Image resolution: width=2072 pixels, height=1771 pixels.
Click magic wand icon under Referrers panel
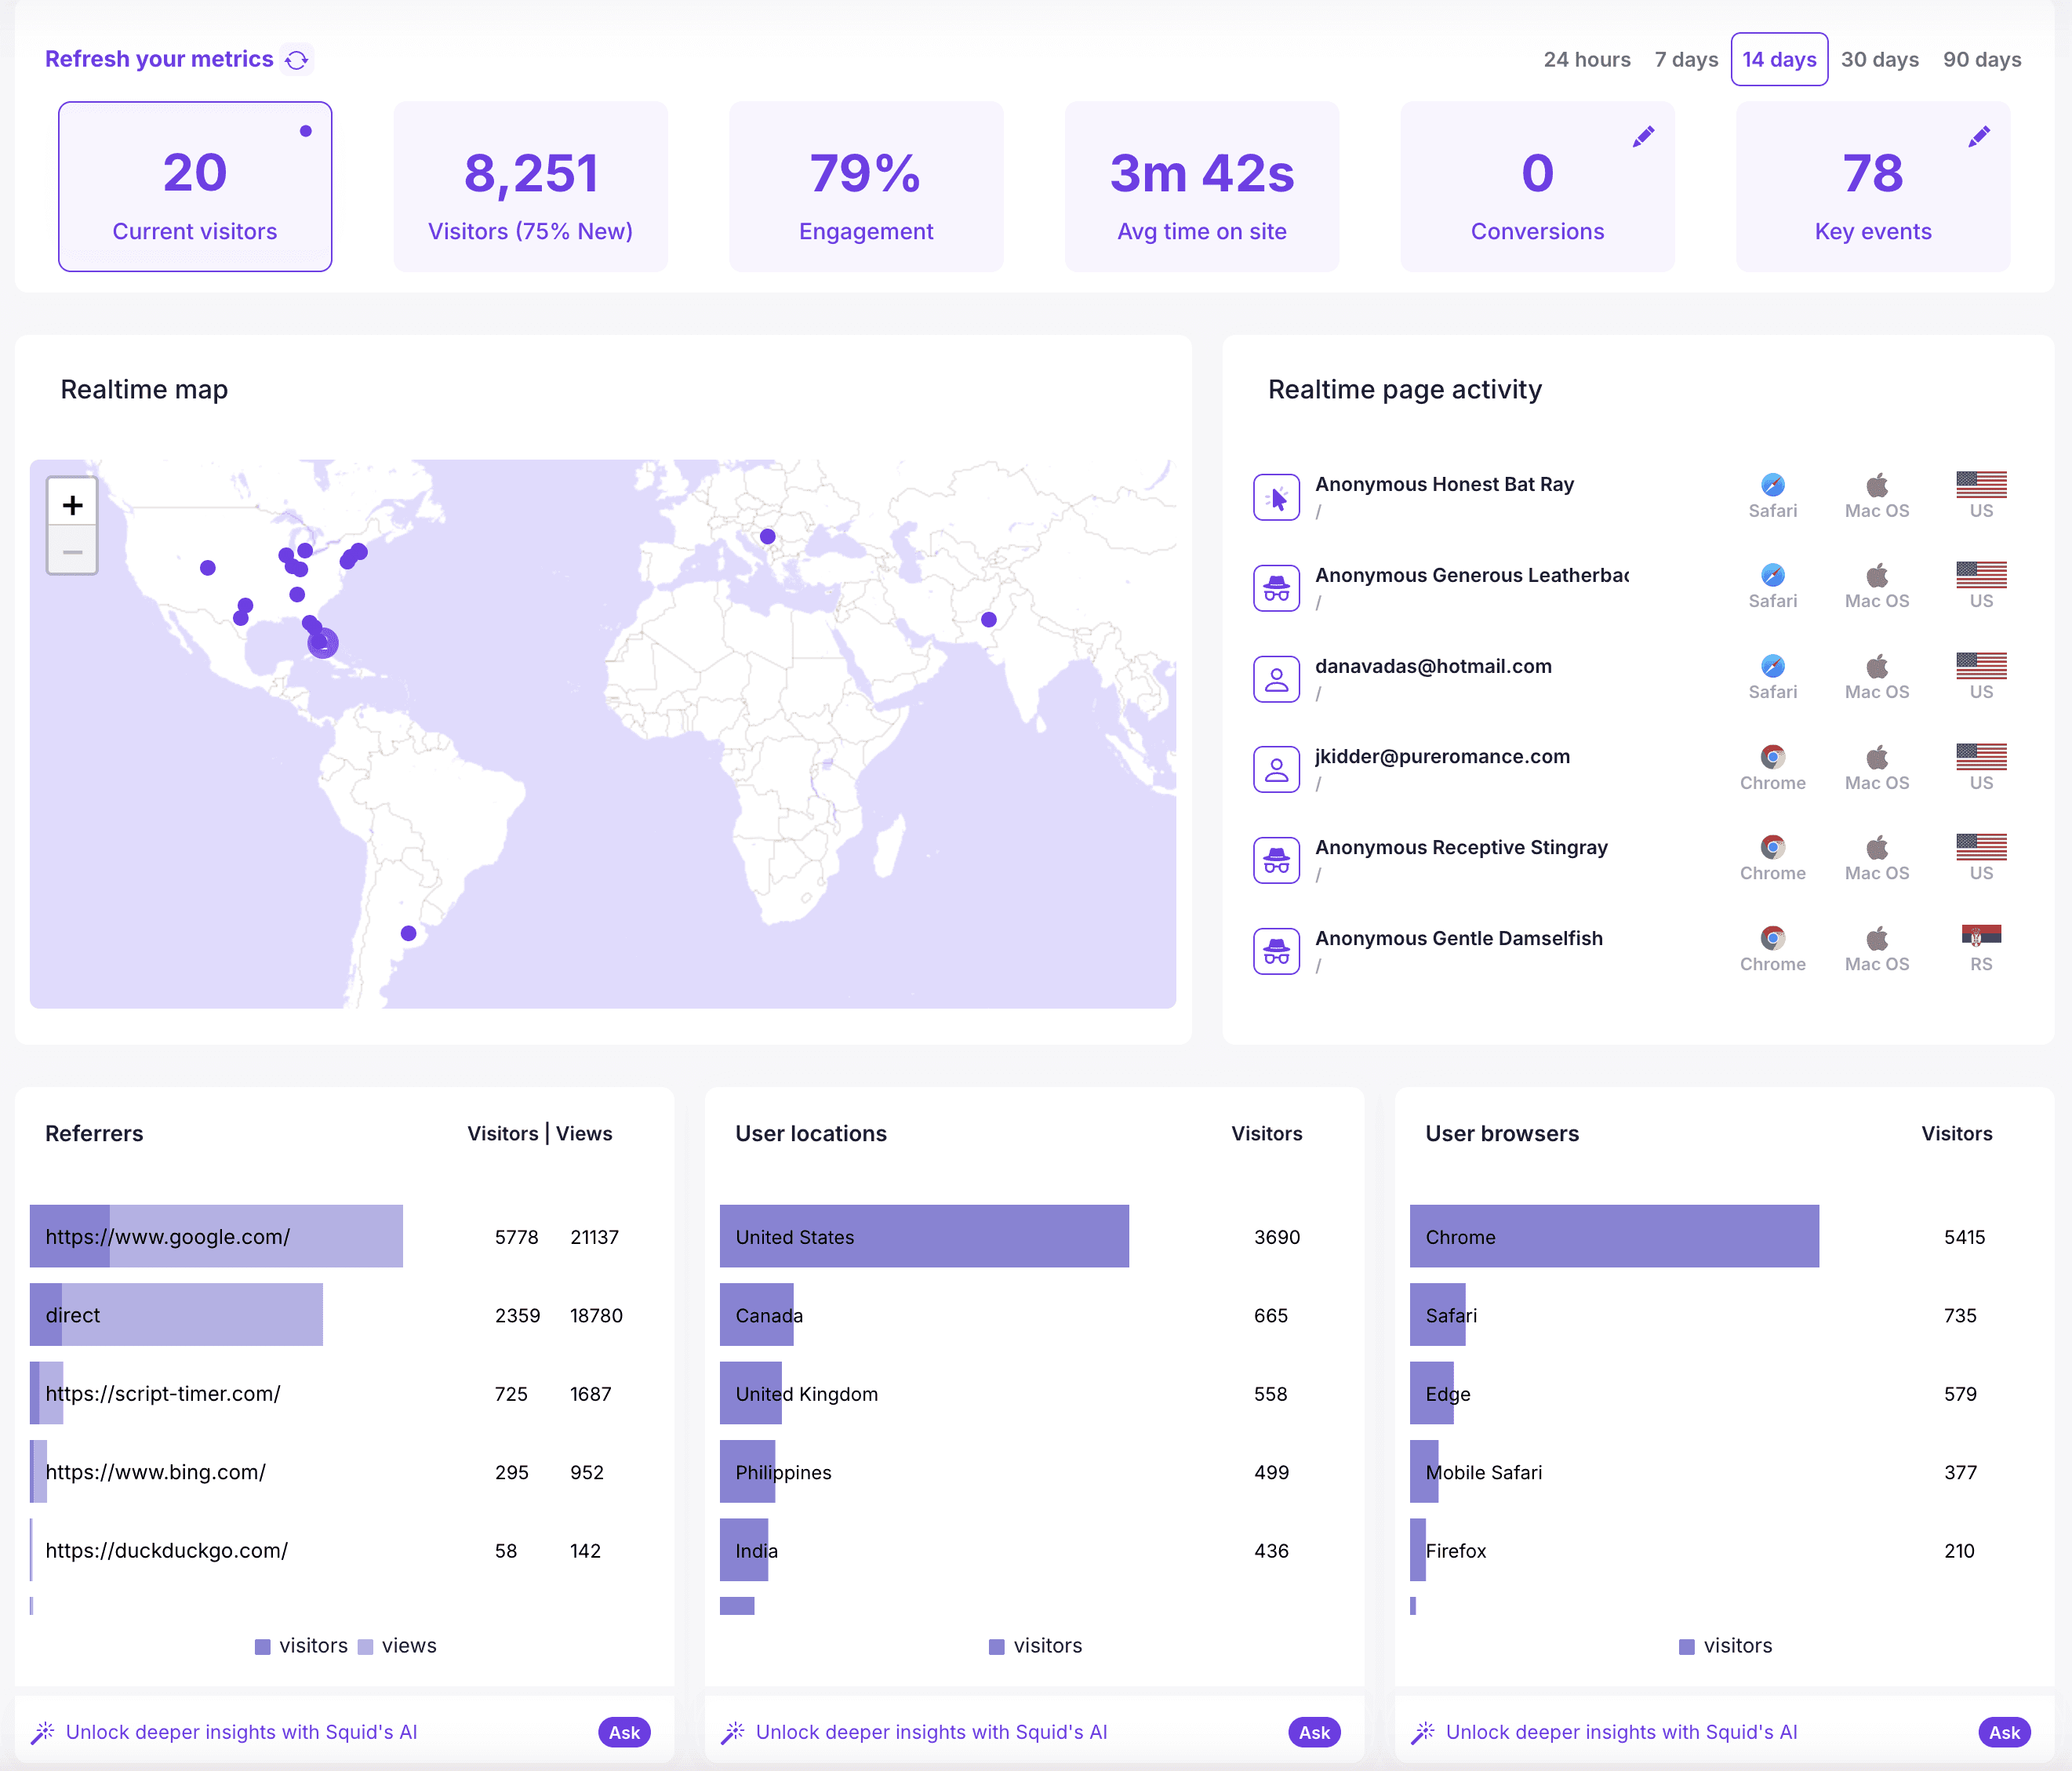(x=43, y=1732)
